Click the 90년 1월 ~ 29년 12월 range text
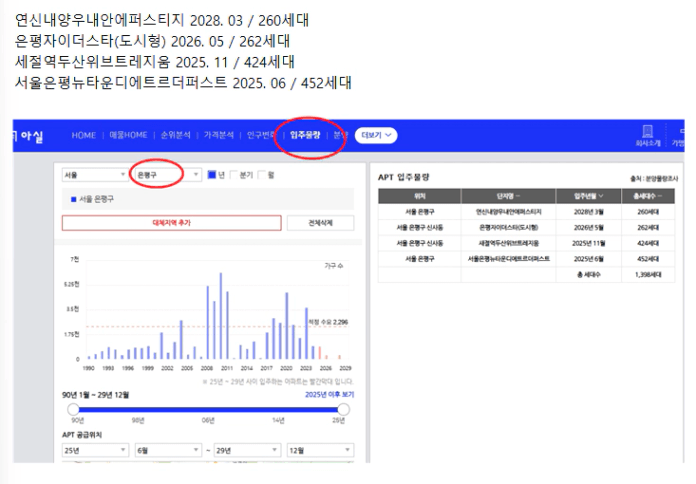 tap(95, 394)
